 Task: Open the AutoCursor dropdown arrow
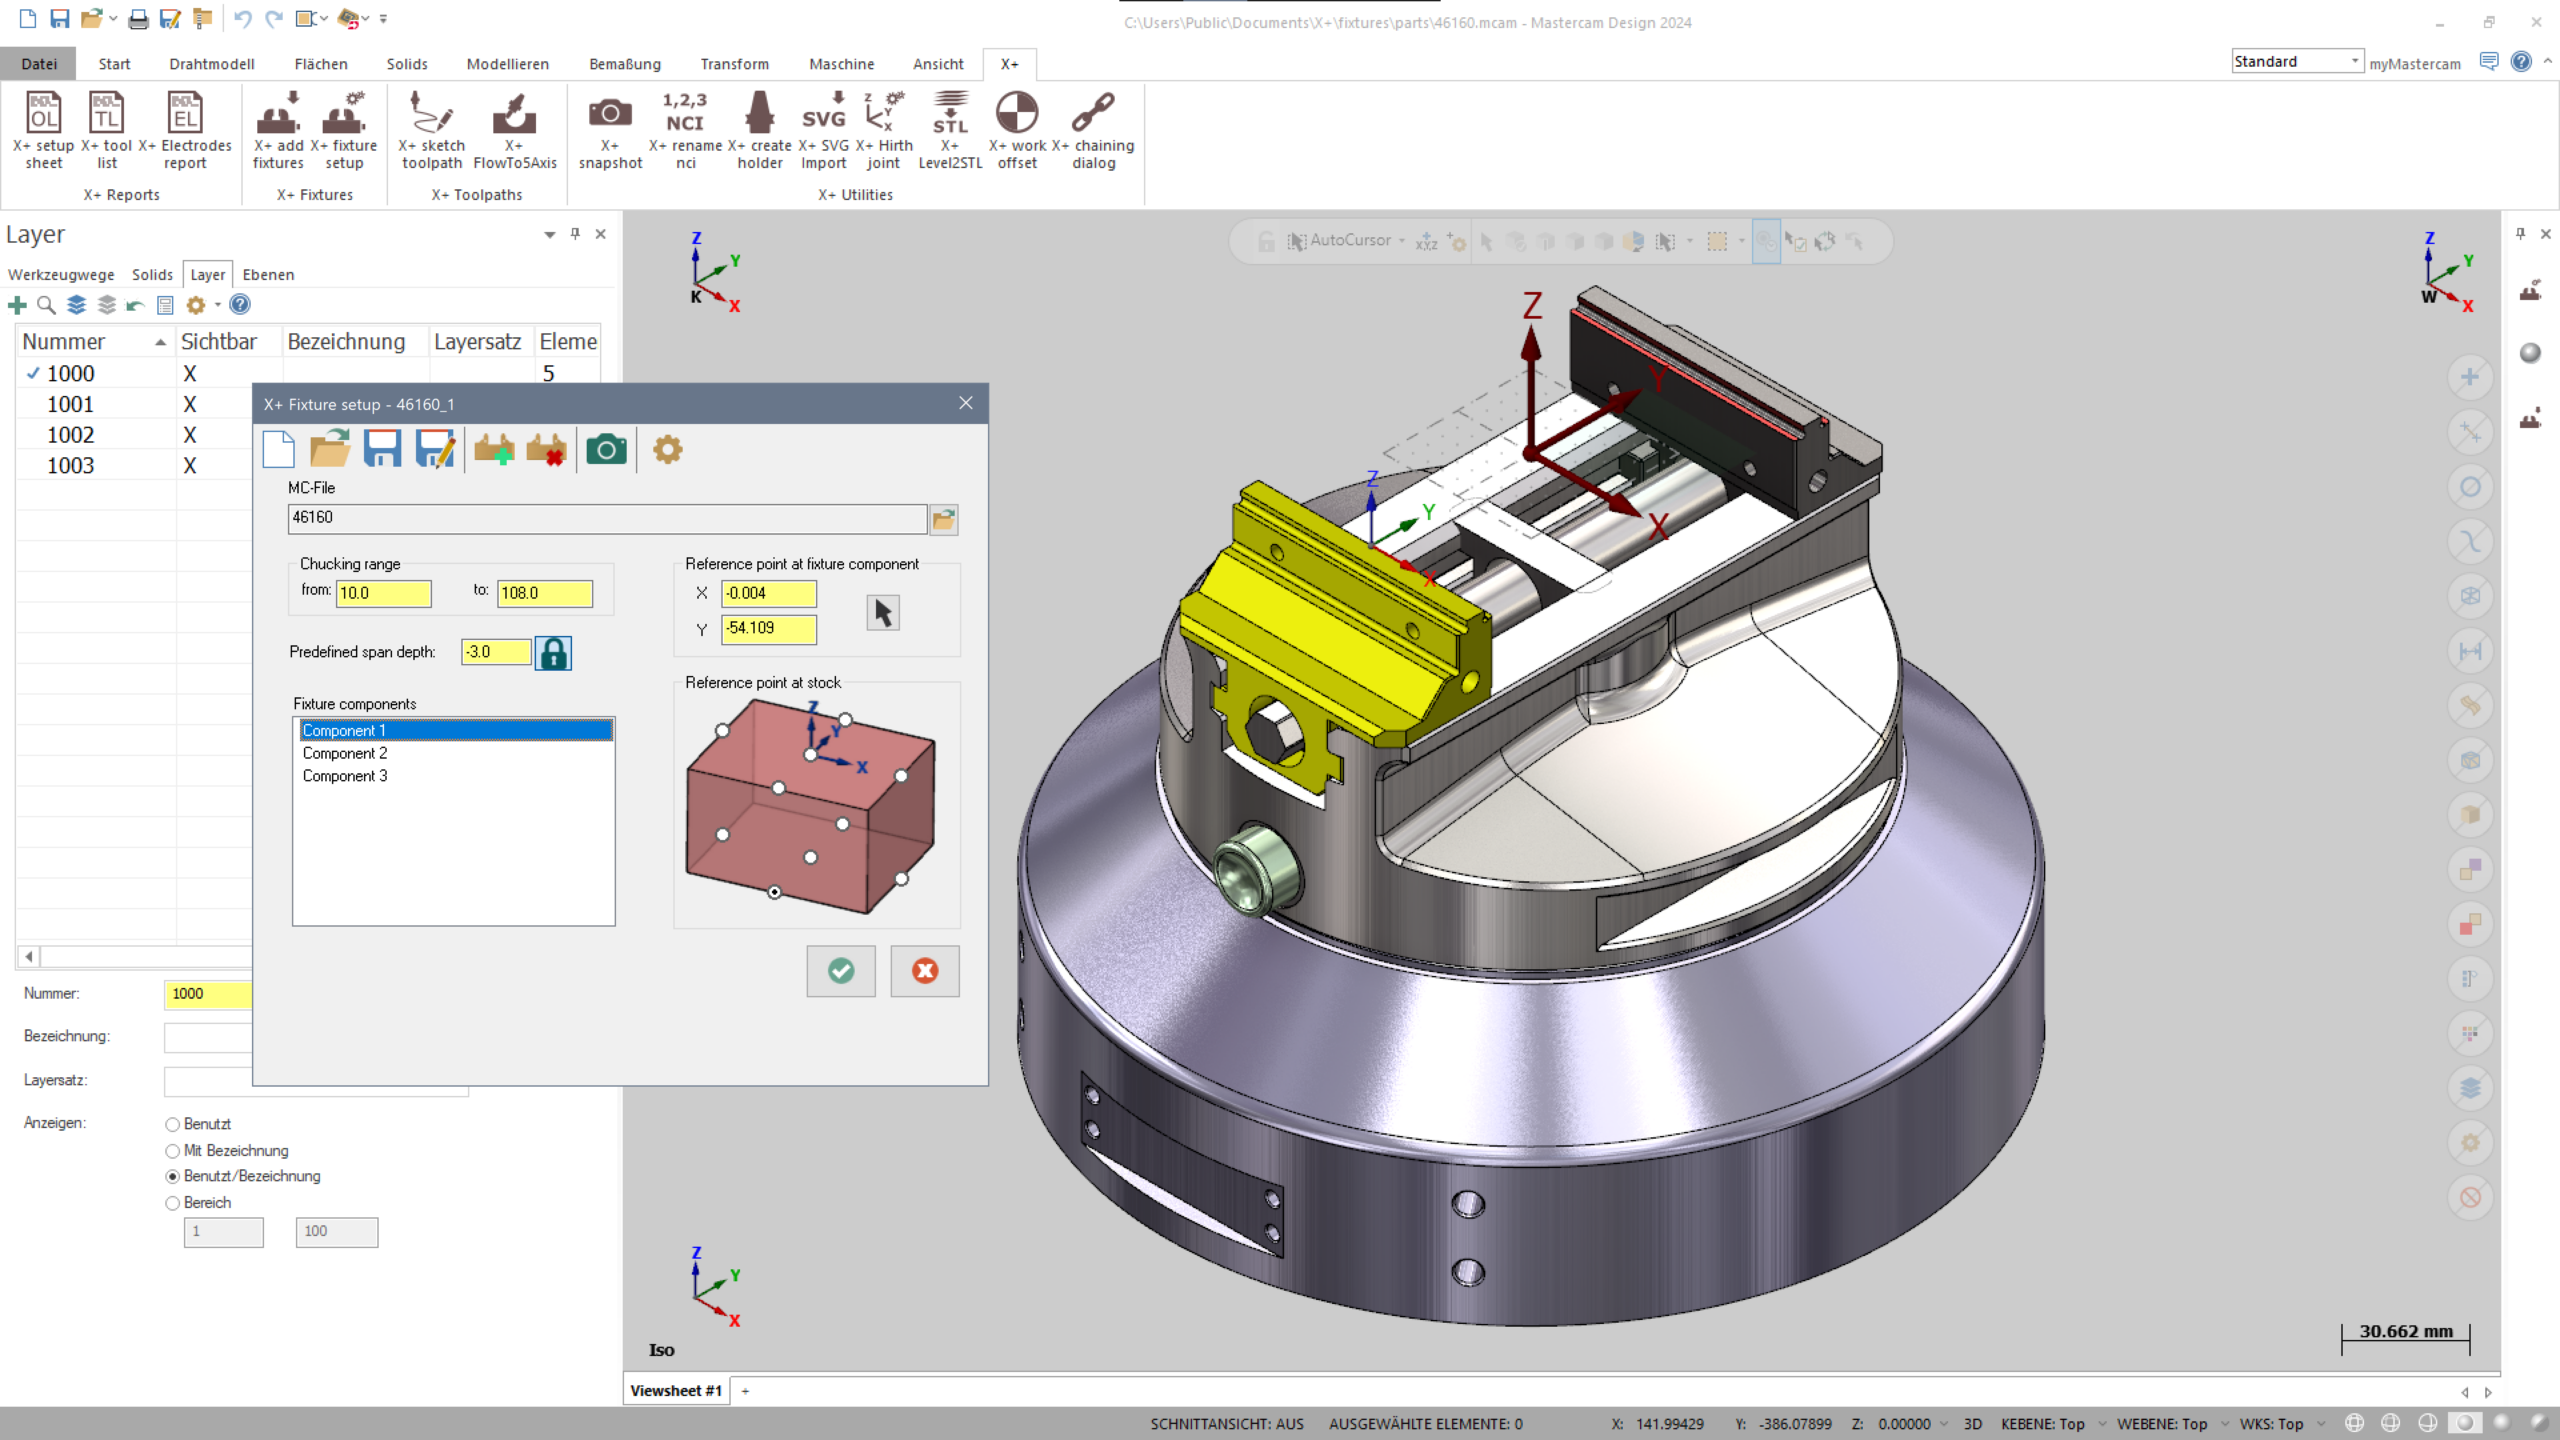[1402, 241]
